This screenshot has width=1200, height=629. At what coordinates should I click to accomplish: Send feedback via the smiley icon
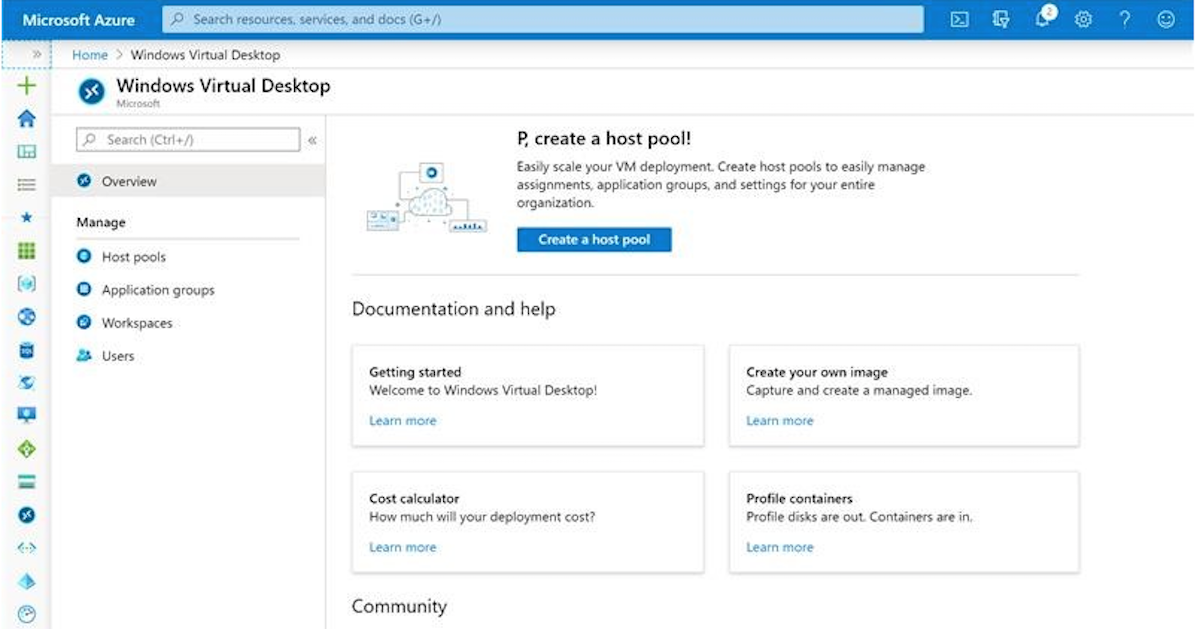[1166, 20]
